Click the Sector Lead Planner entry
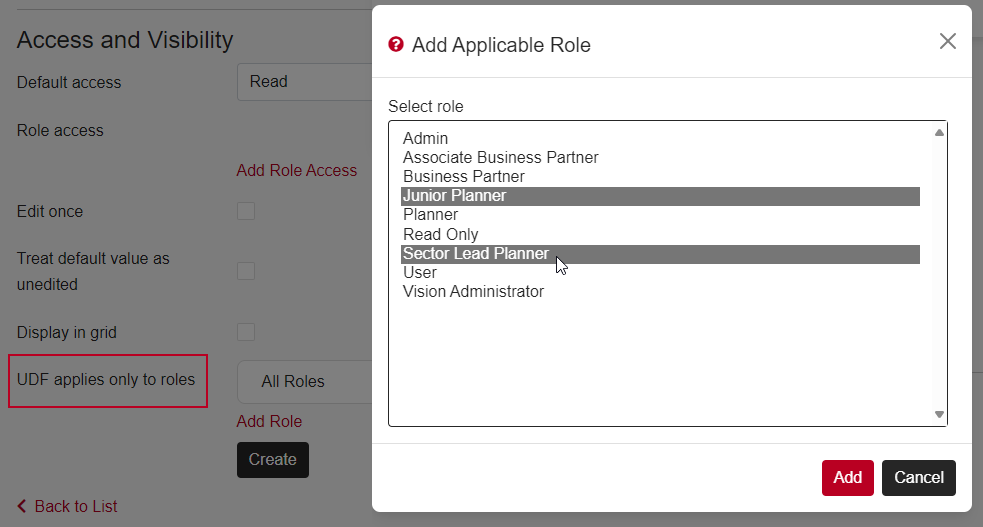This screenshot has width=983, height=527. click(660, 254)
